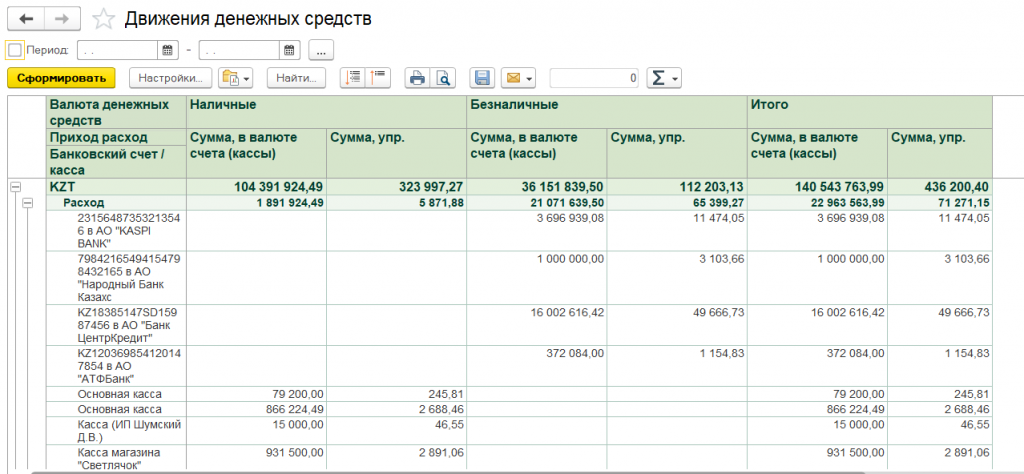Enable the Период checkbox
Image resolution: width=1024 pixels, height=474 pixels.
coord(14,50)
